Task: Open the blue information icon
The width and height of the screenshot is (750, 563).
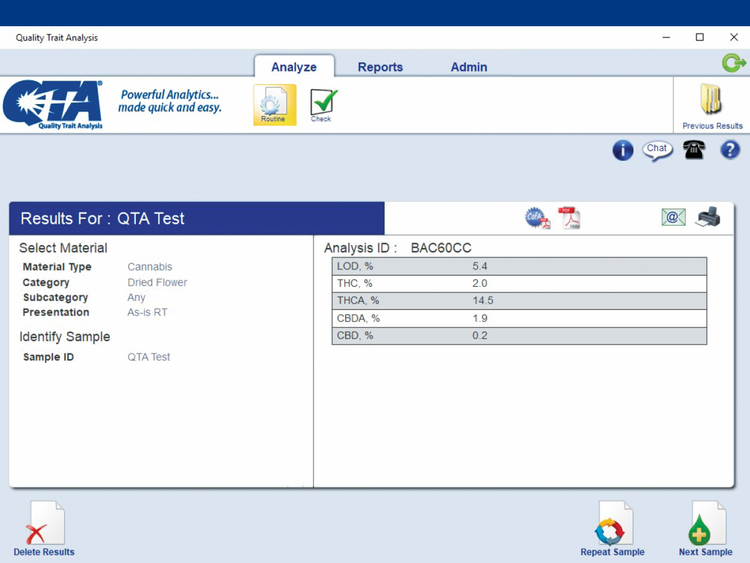Action: [x=622, y=151]
